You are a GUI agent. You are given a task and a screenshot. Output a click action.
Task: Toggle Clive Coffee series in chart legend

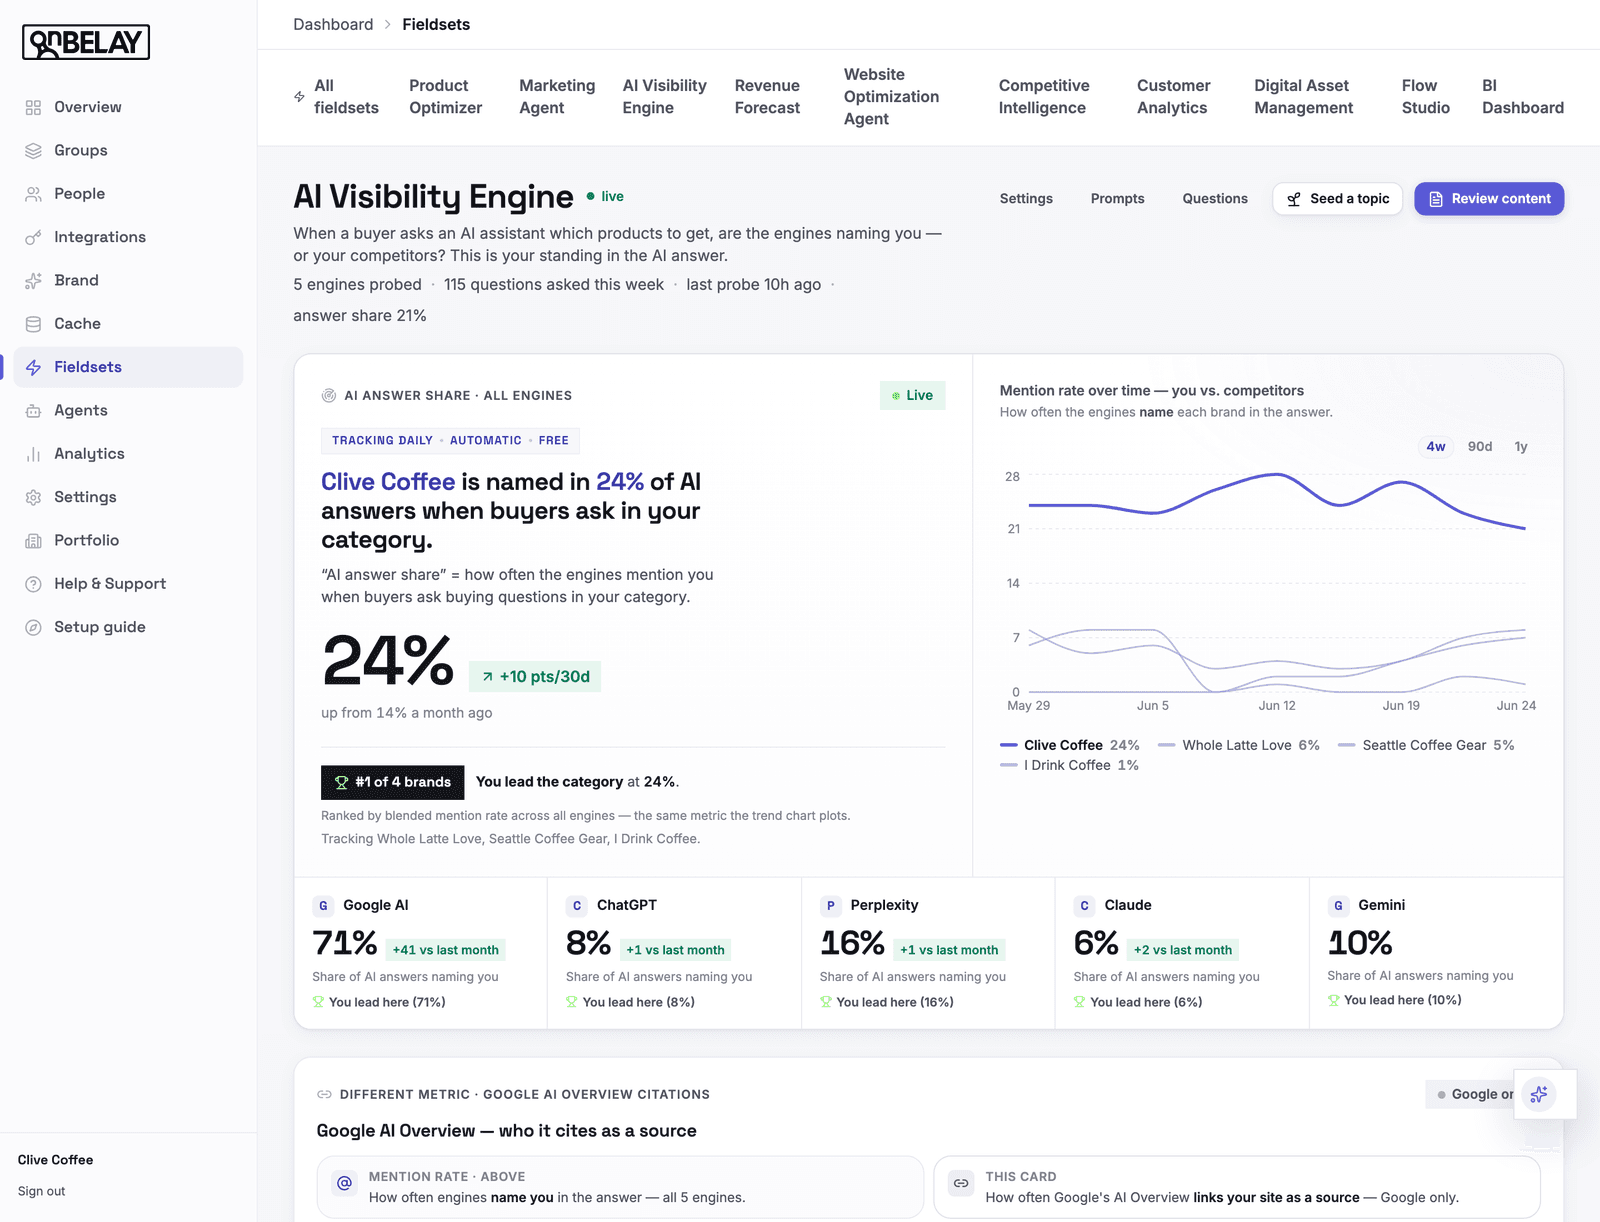(1070, 745)
